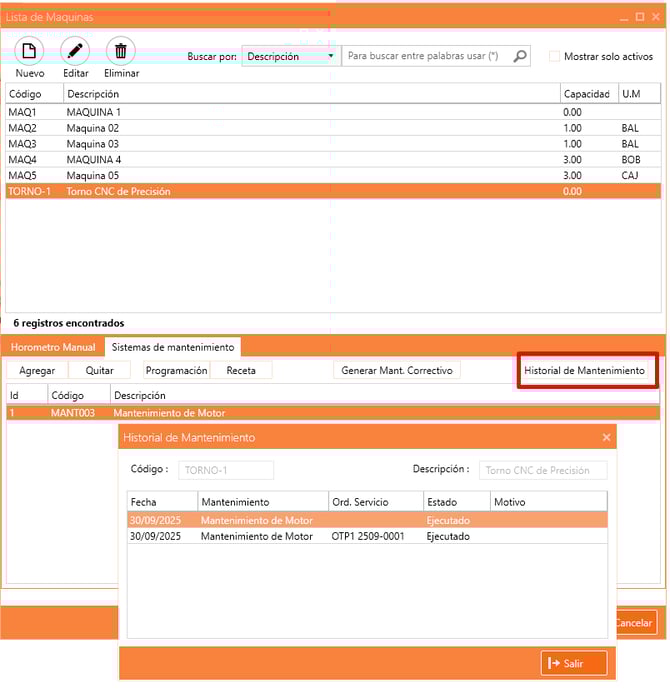Click the Receta button
The image size is (670, 693).
point(241,370)
